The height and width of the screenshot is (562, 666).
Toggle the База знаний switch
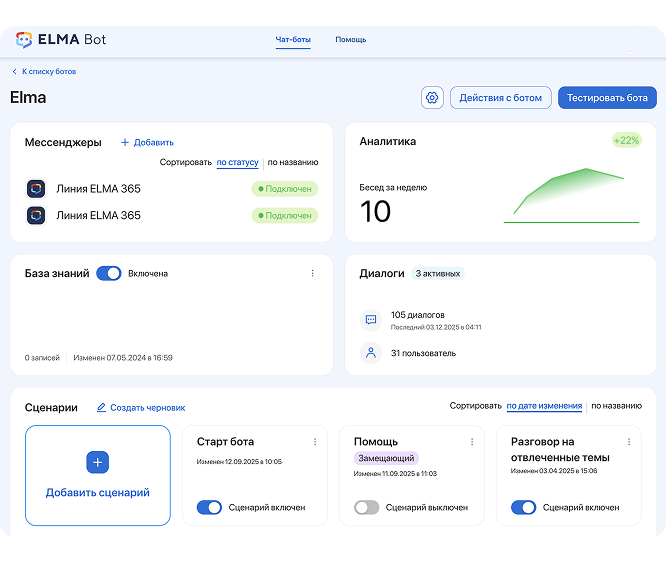[x=109, y=273]
